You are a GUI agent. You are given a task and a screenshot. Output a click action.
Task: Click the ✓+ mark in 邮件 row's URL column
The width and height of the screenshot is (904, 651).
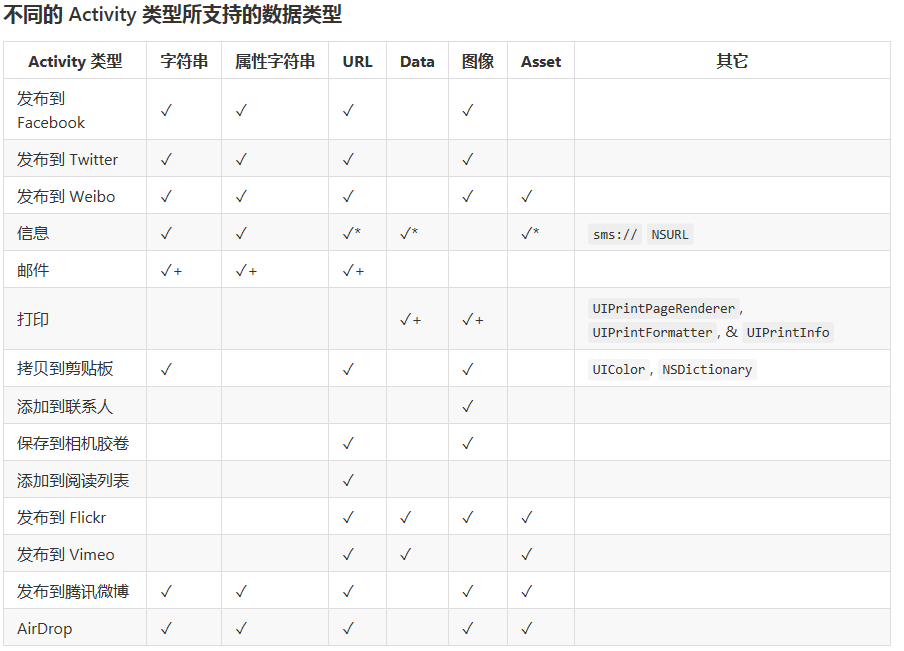[x=353, y=270]
